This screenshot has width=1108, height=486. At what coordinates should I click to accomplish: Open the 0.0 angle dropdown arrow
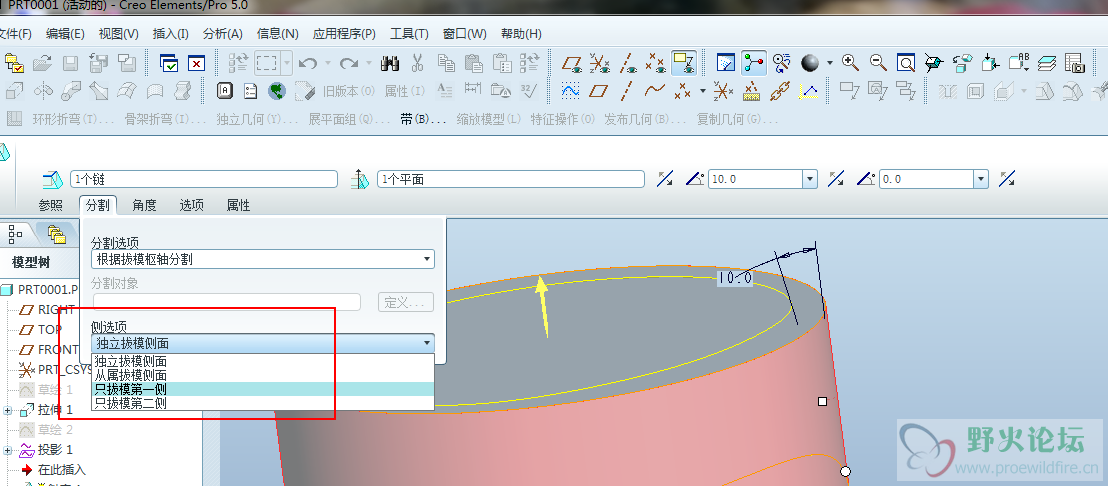pos(980,179)
